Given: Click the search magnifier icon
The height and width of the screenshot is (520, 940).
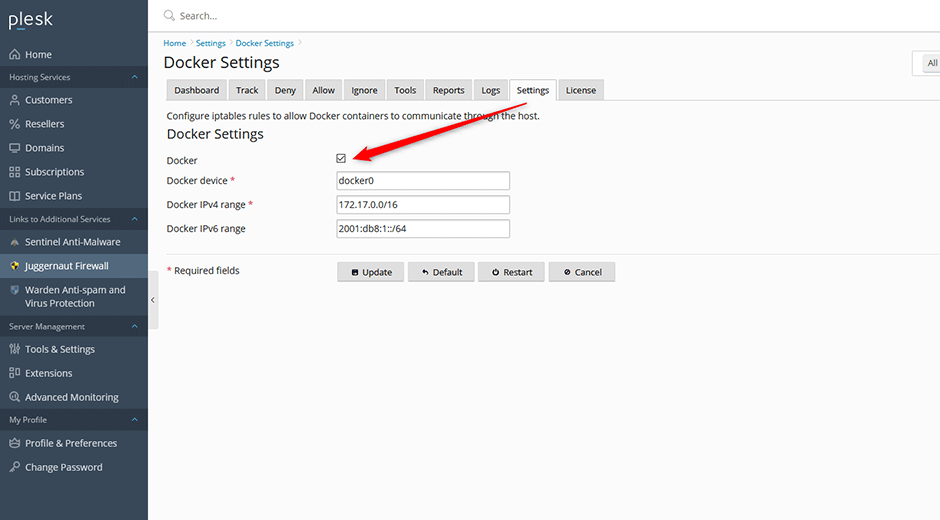Looking at the screenshot, I should click(x=169, y=16).
